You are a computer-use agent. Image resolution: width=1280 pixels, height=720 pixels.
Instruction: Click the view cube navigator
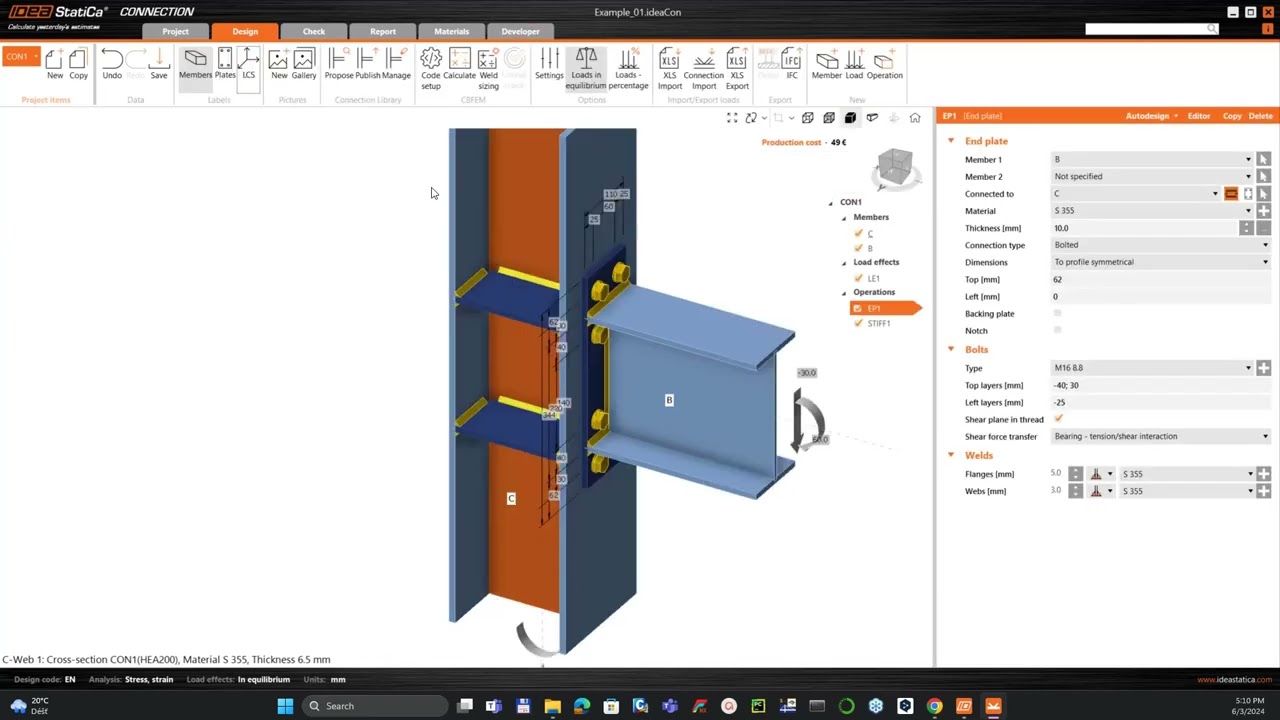point(894,169)
